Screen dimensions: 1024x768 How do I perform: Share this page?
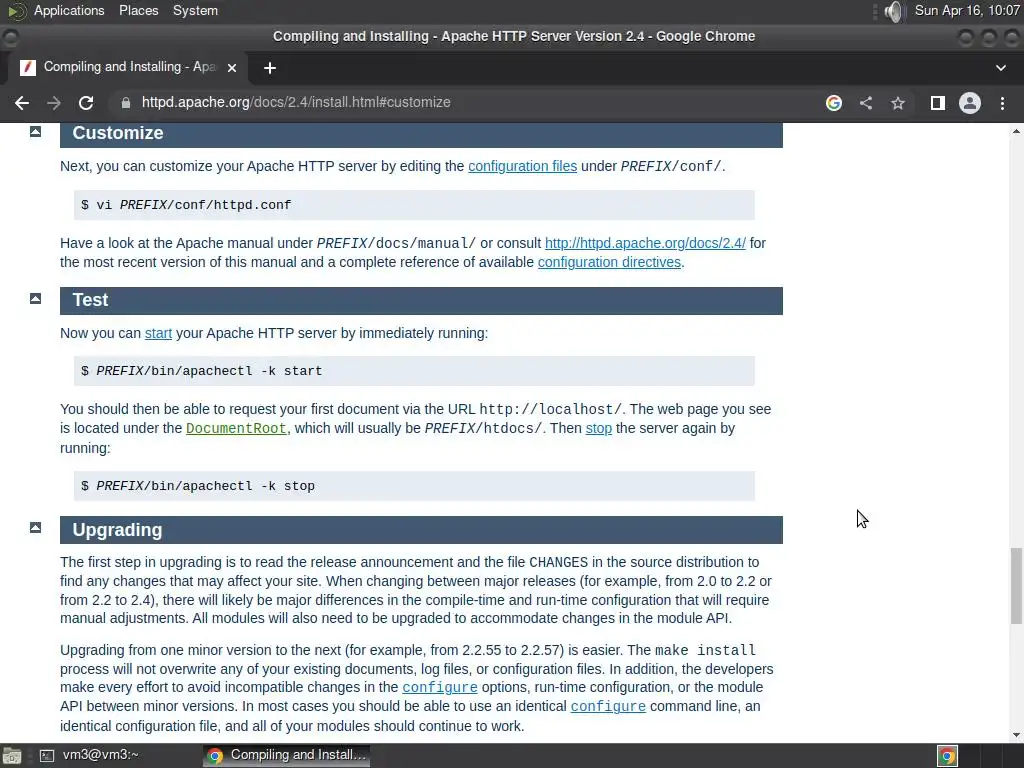click(x=866, y=103)
